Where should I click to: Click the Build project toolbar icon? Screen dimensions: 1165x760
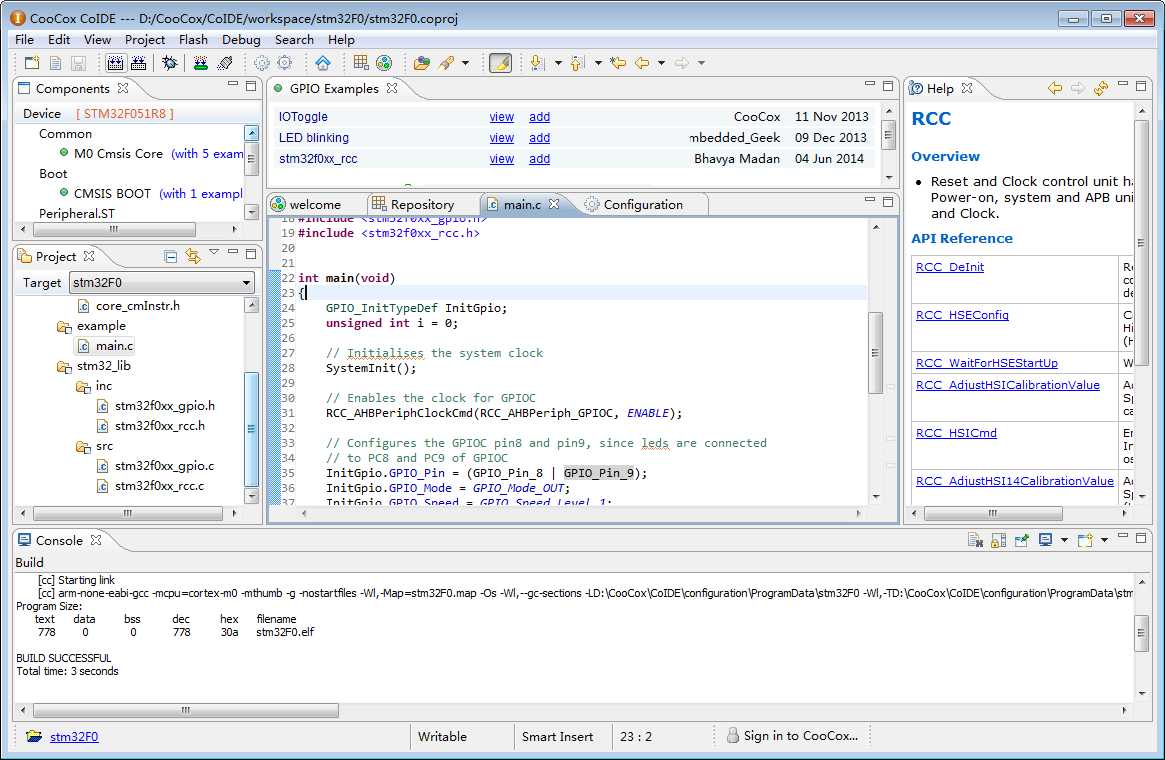pyautogui.click(x=115, y=63)
